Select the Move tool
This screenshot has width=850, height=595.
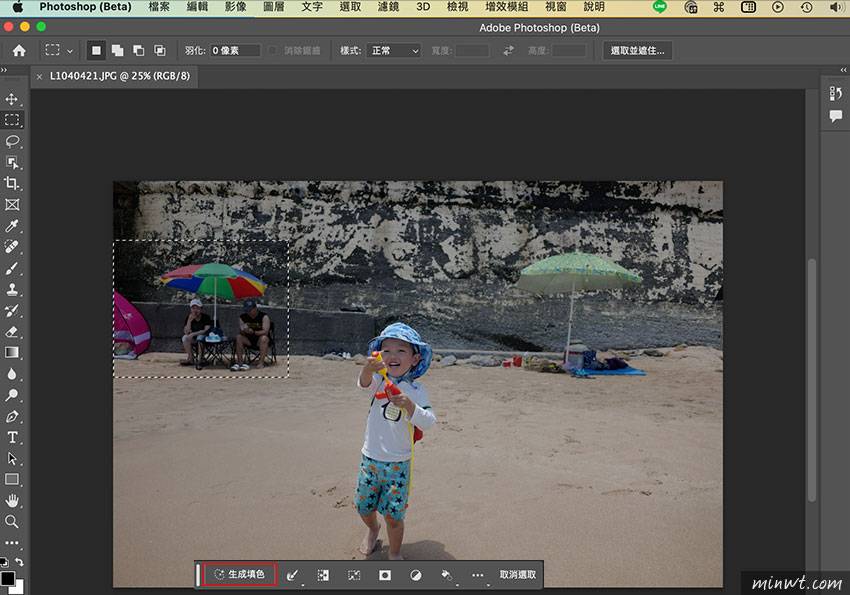point(13,98)
